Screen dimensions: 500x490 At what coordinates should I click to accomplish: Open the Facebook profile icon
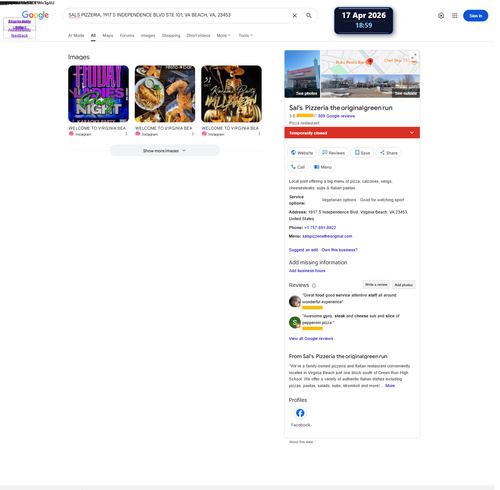tap(300, 413)
